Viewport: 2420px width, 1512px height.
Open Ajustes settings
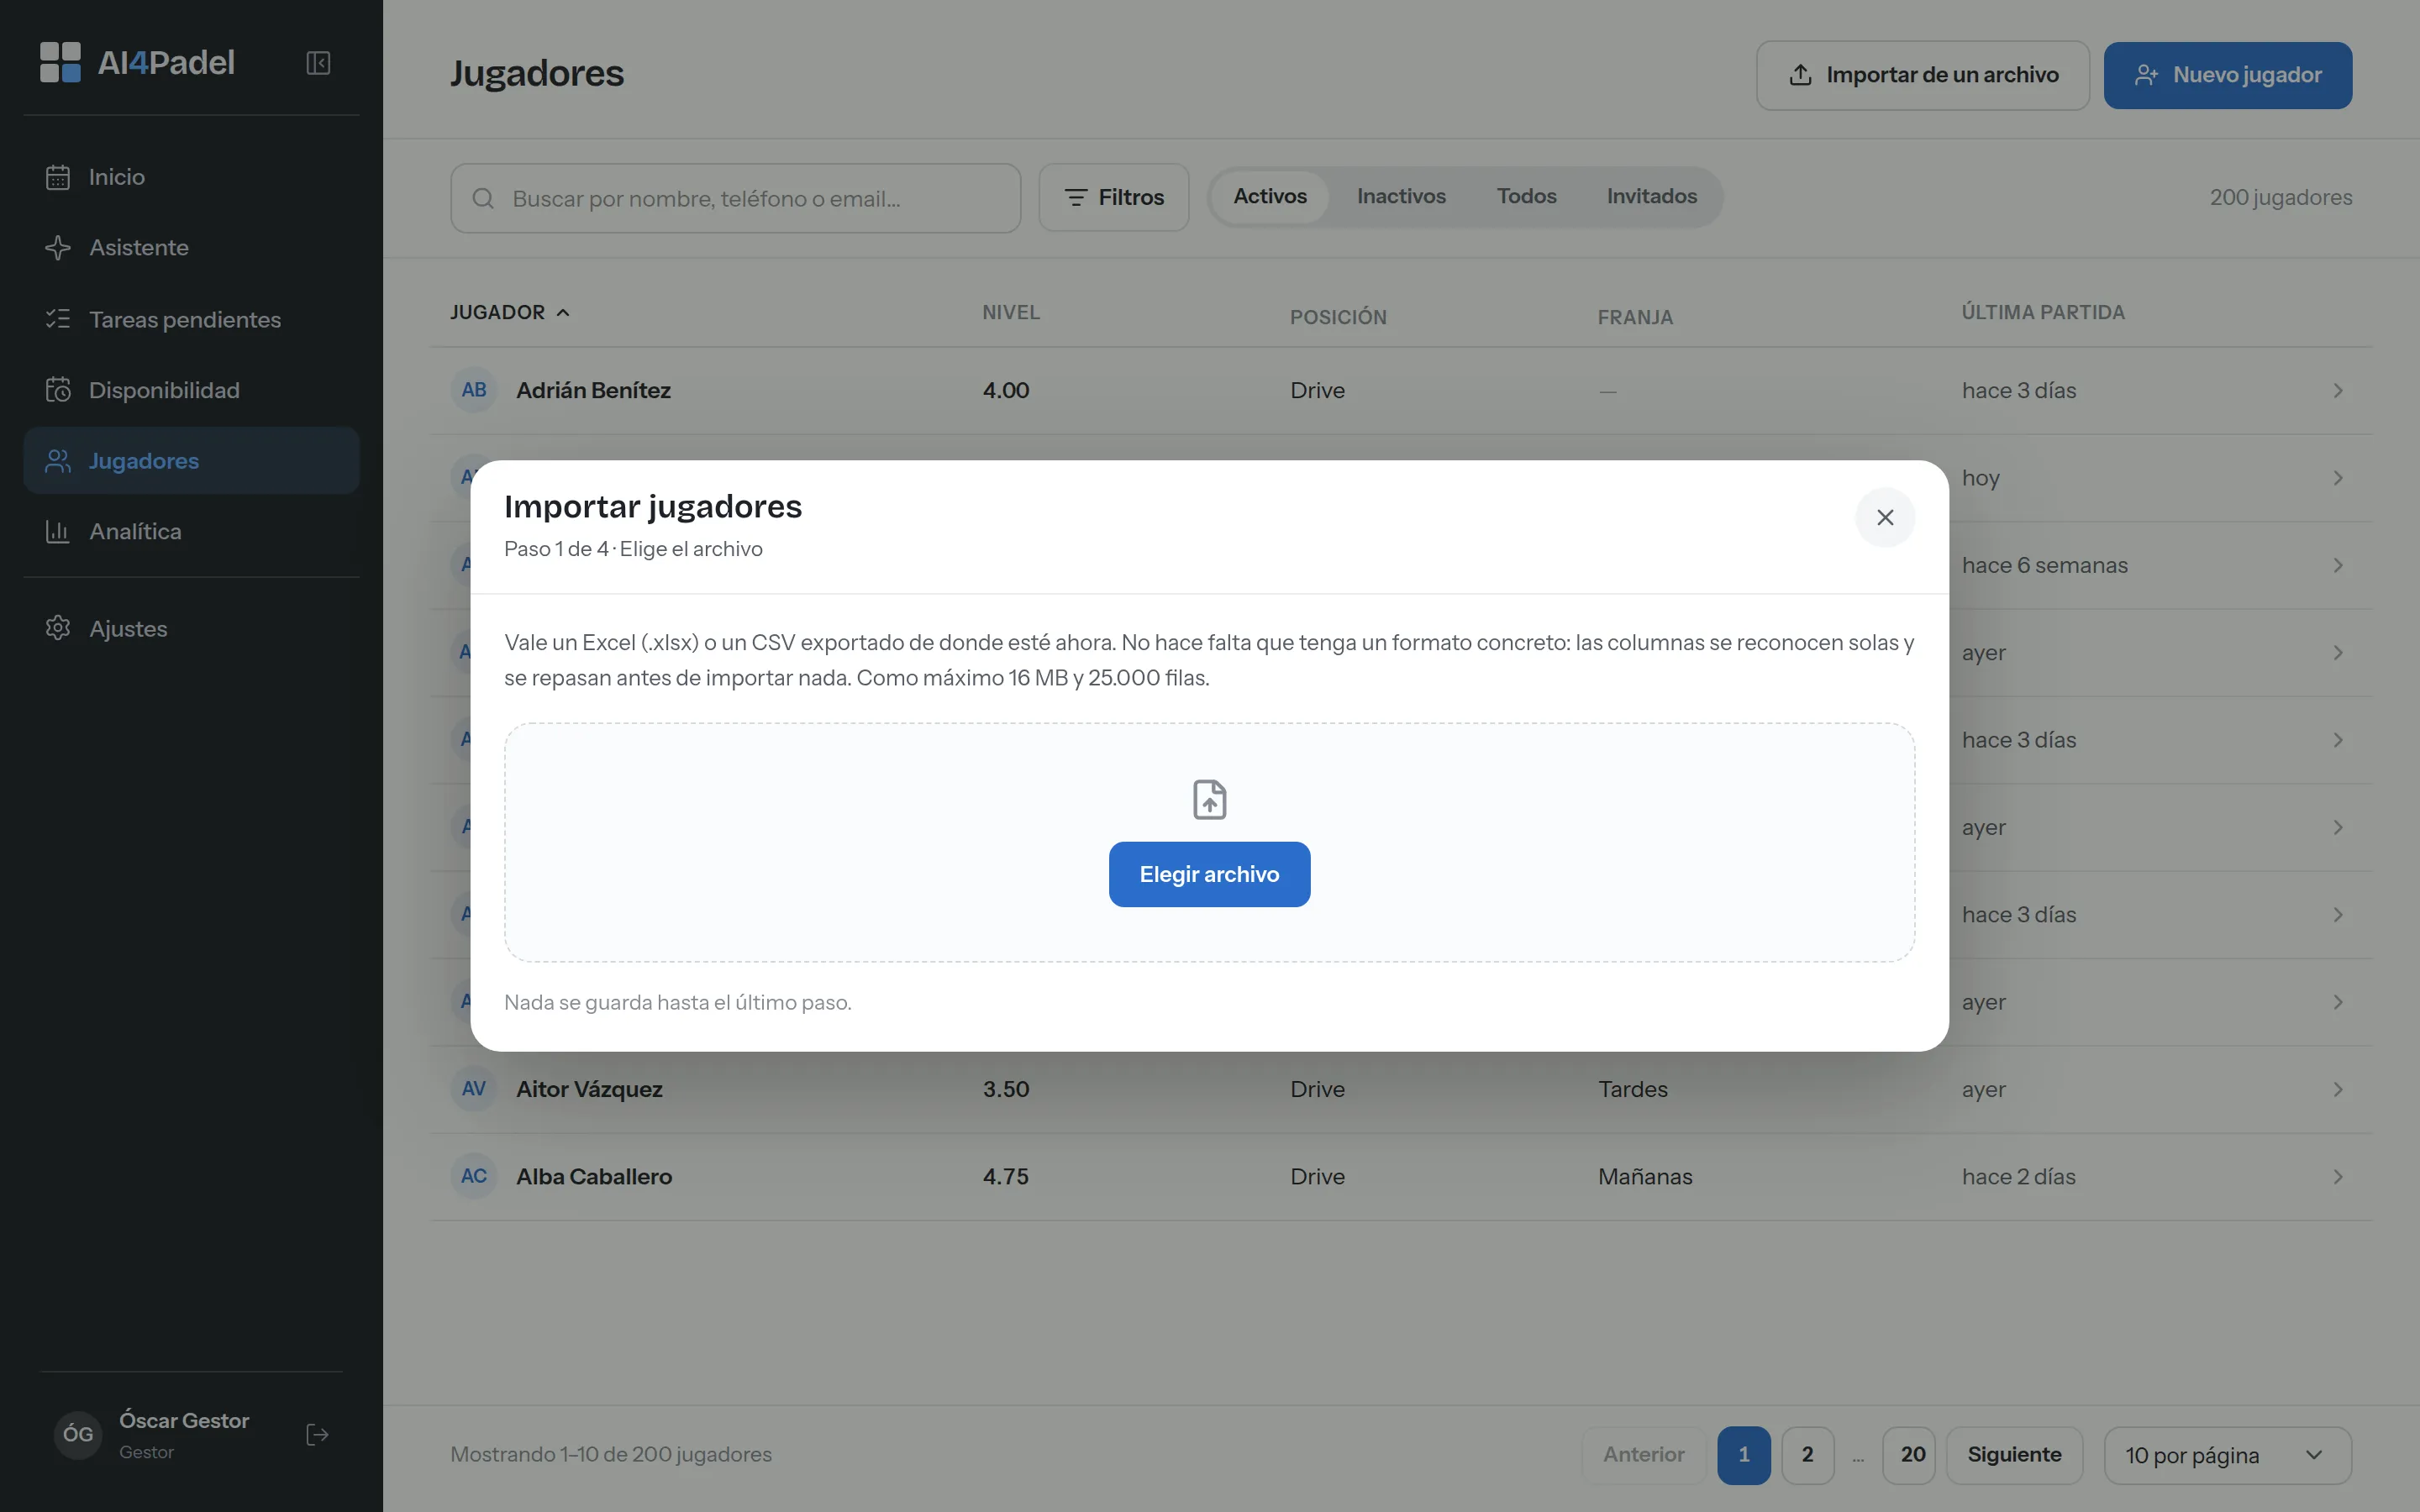191,628
